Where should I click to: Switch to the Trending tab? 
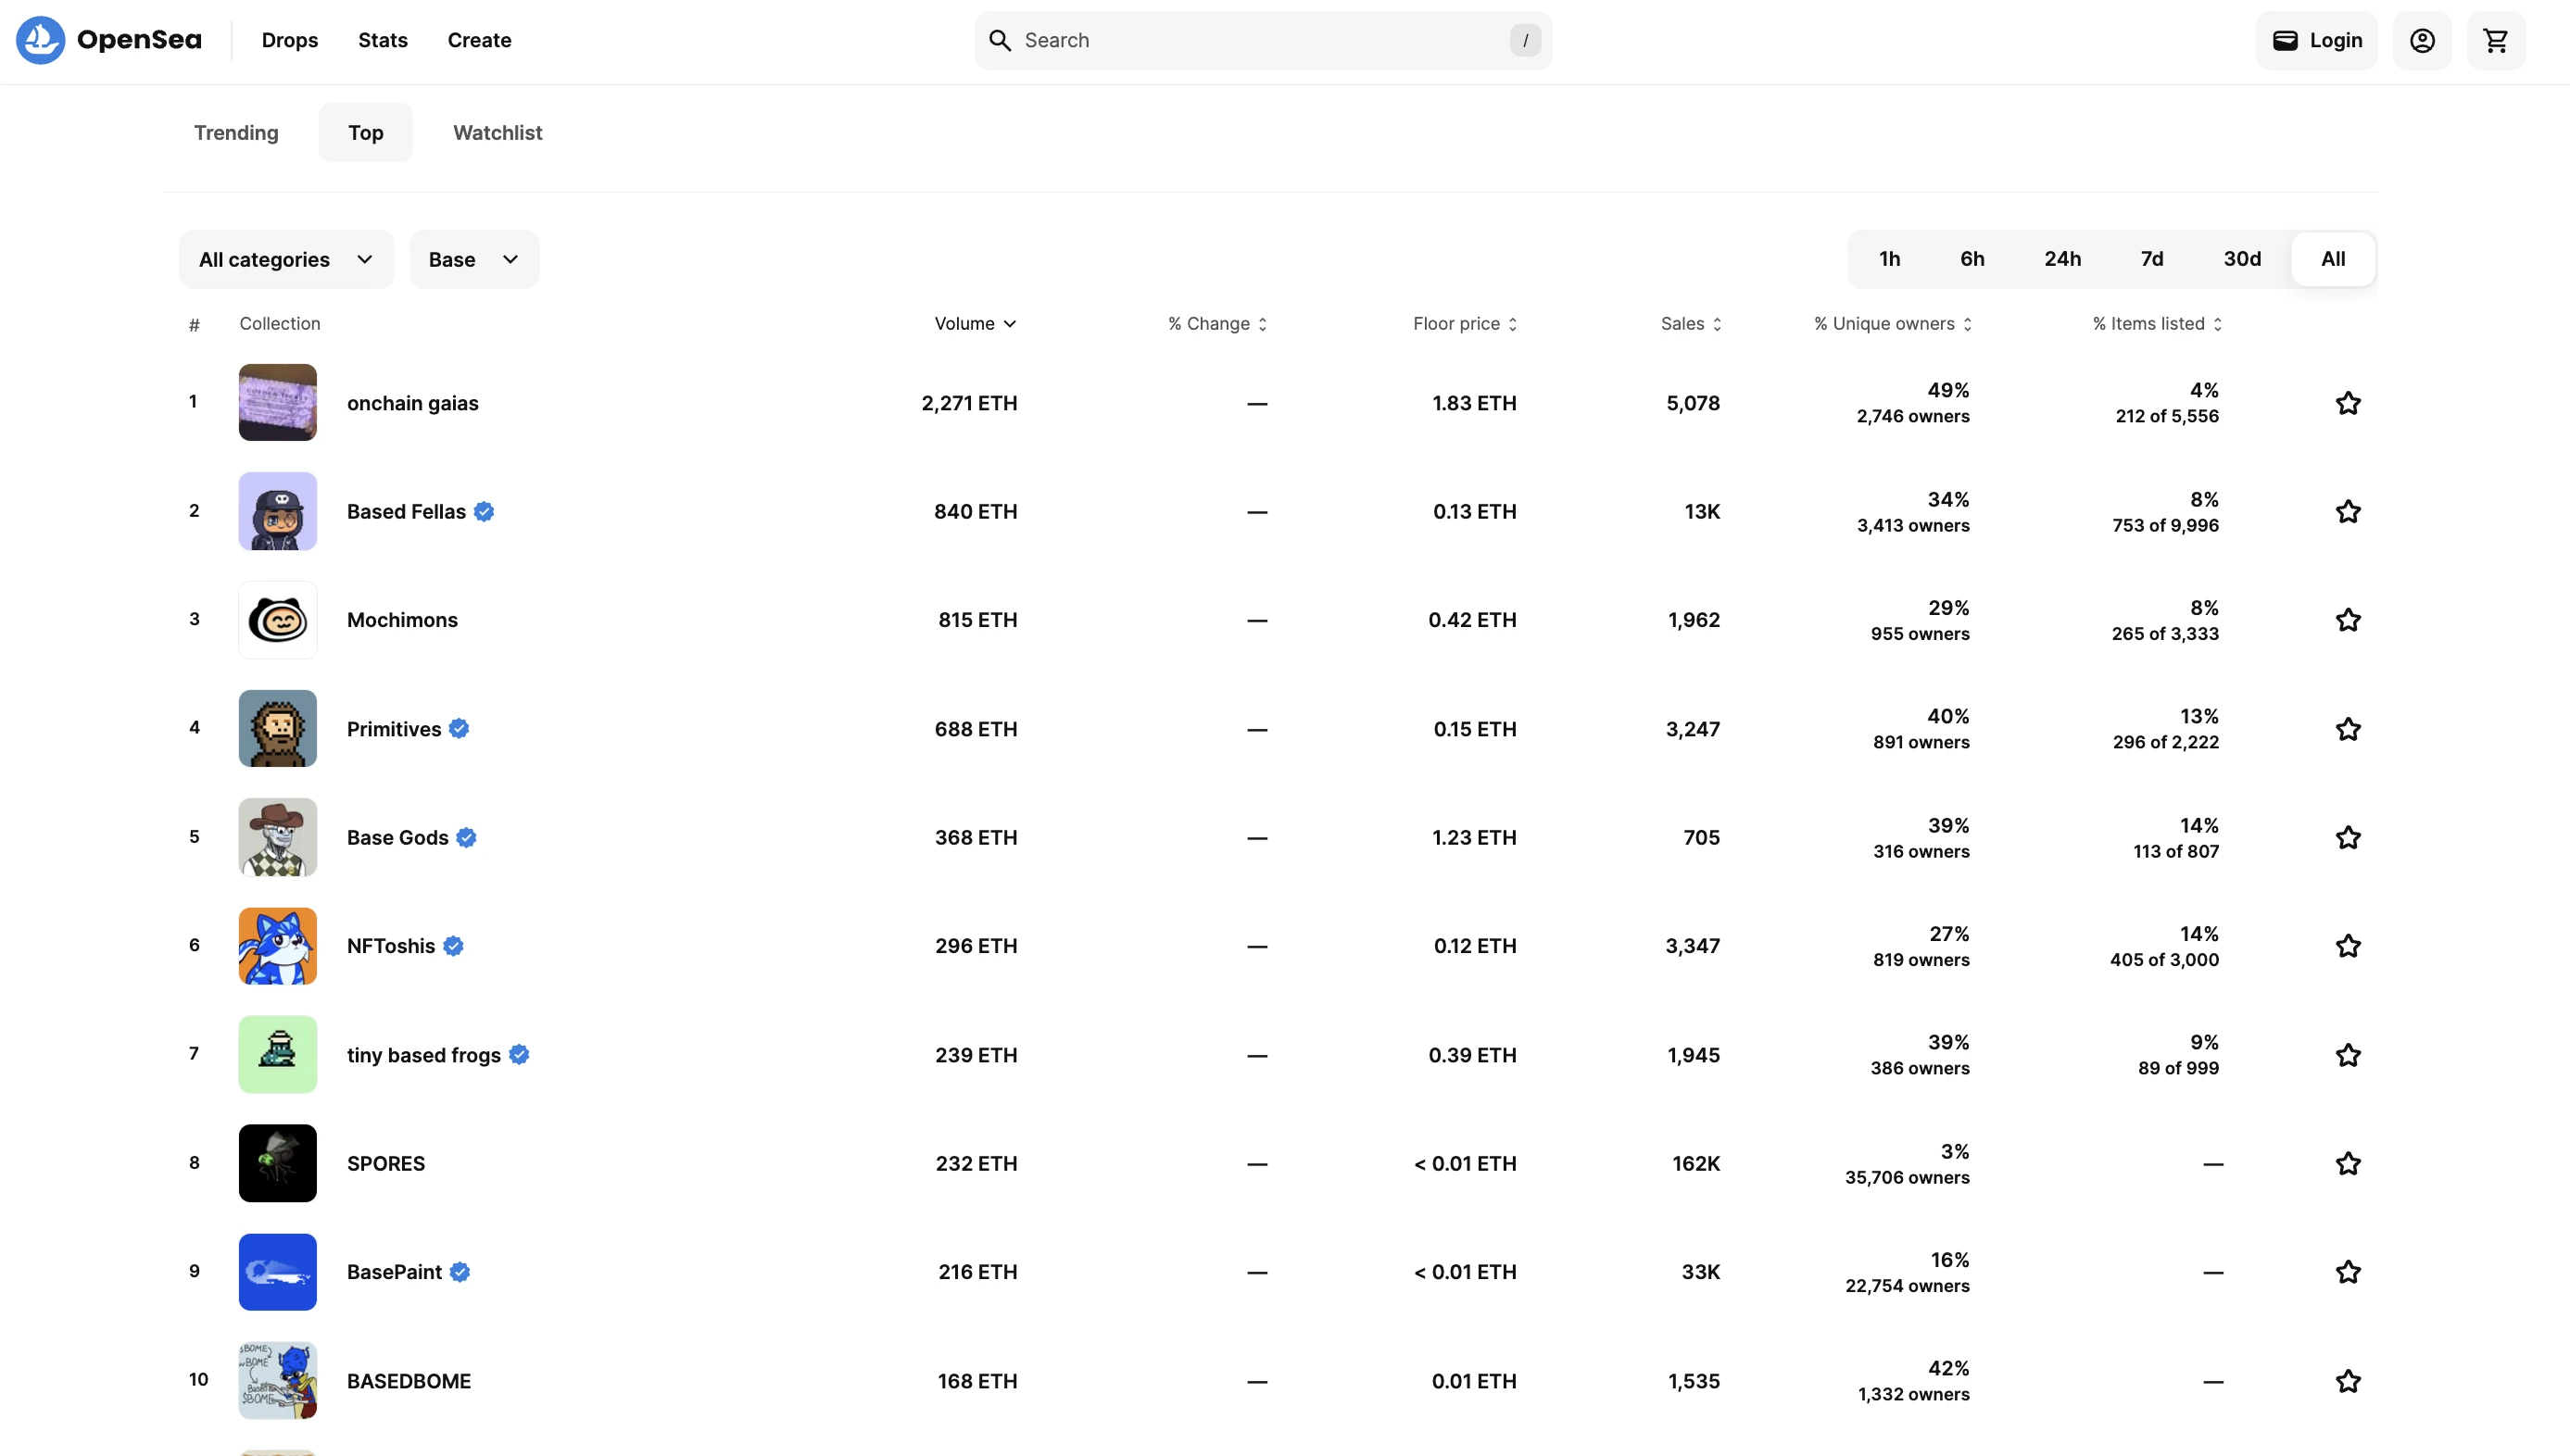click(236, 132)
